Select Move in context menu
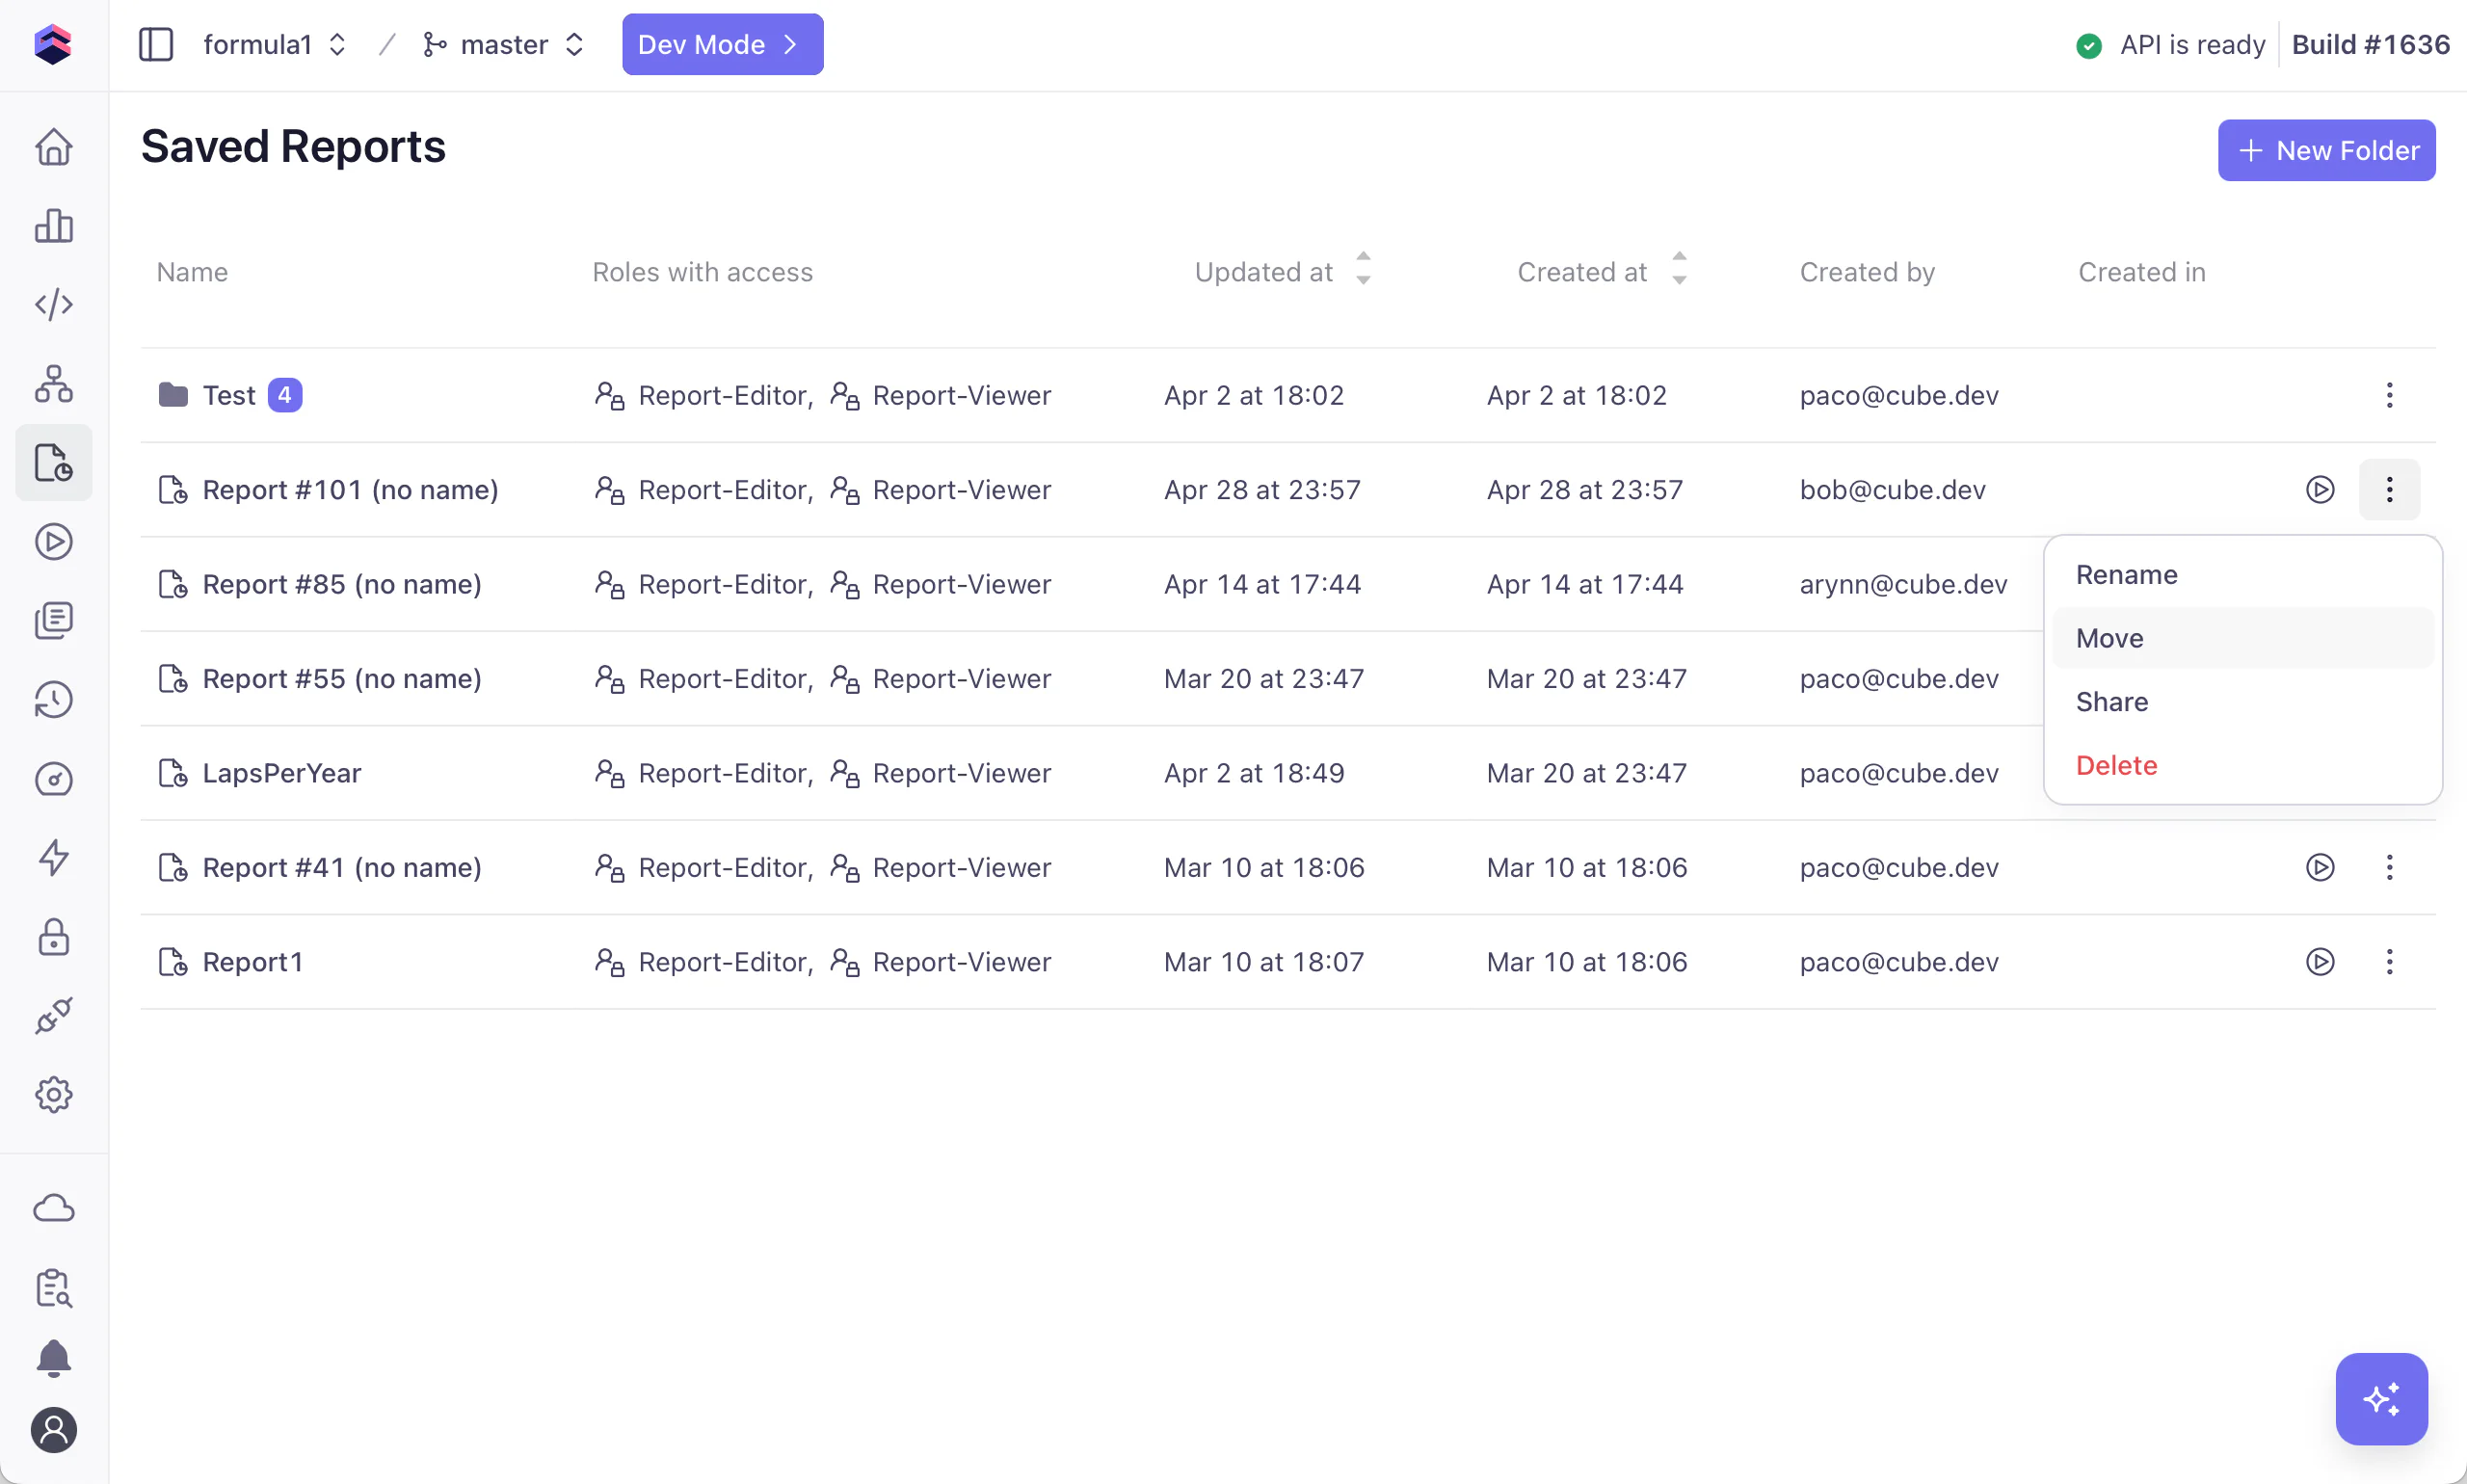 (x=2109, y=638)
